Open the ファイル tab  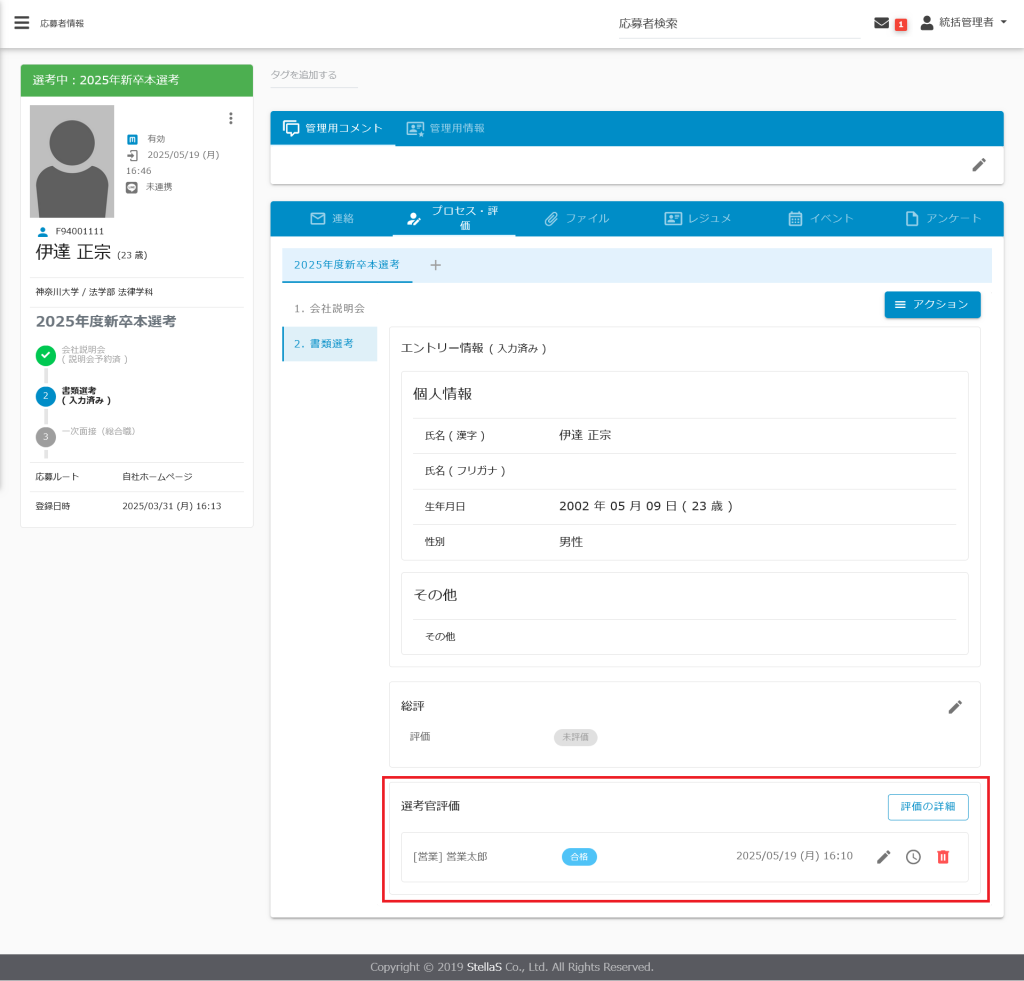click(576, 218)
